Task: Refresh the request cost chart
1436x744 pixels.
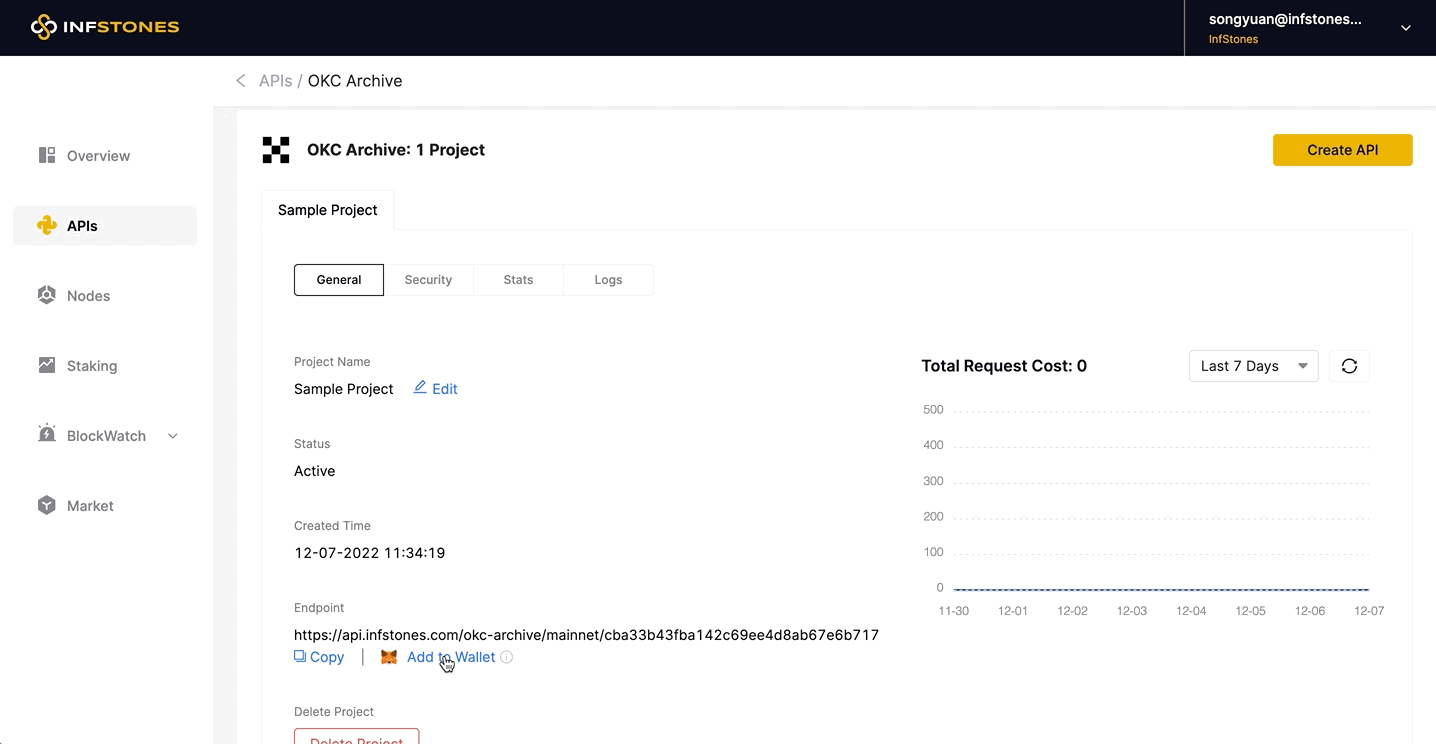Action: [1349, 366]
